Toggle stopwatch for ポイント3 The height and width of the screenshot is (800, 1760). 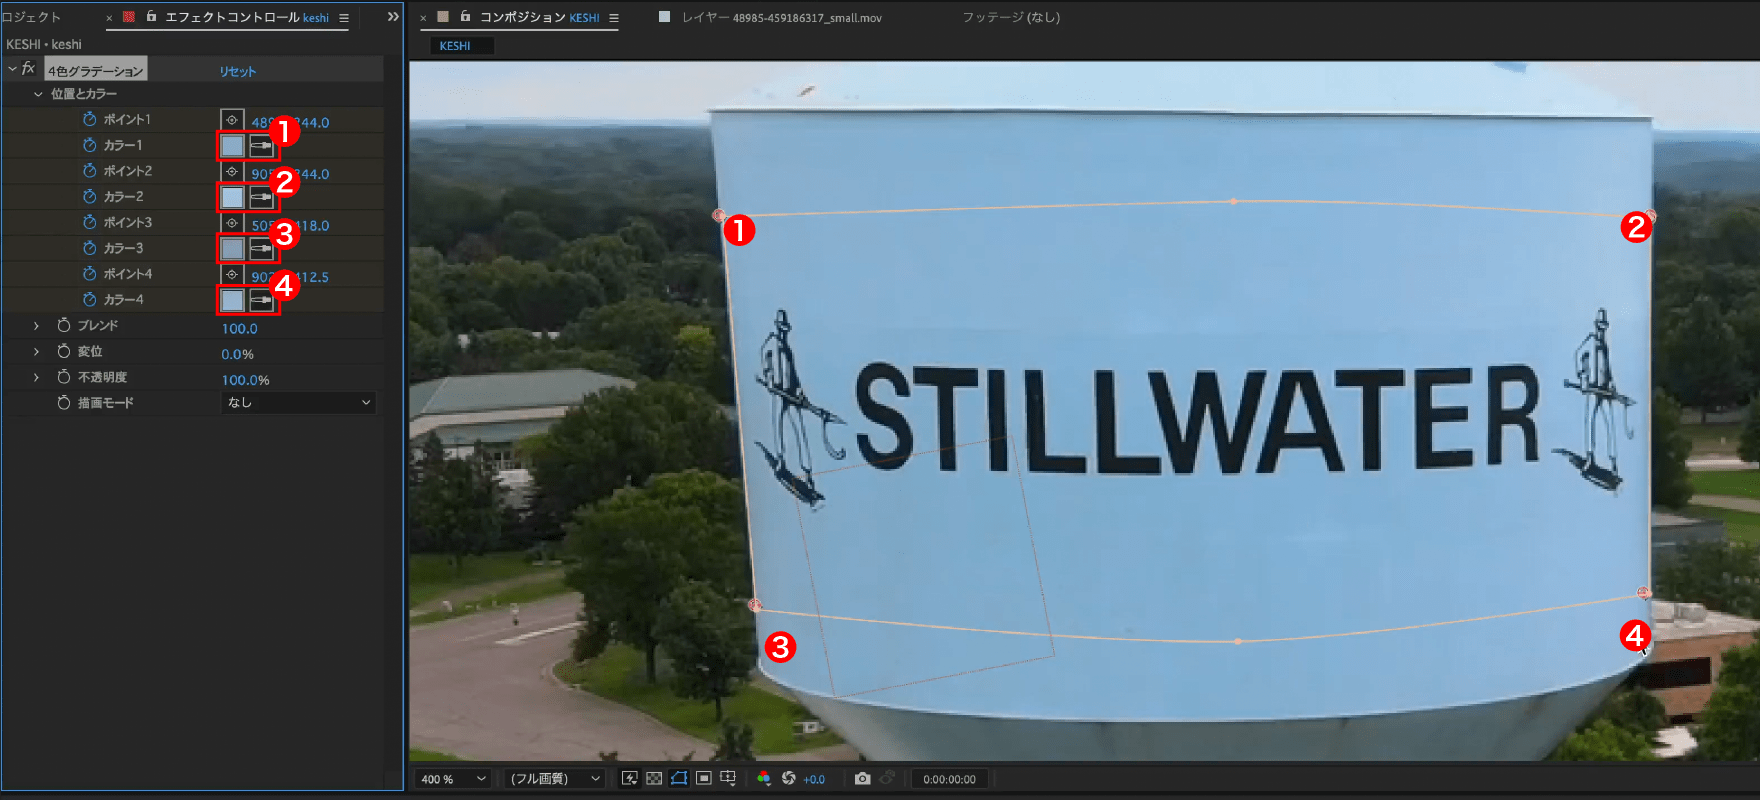tap(90, 222)
